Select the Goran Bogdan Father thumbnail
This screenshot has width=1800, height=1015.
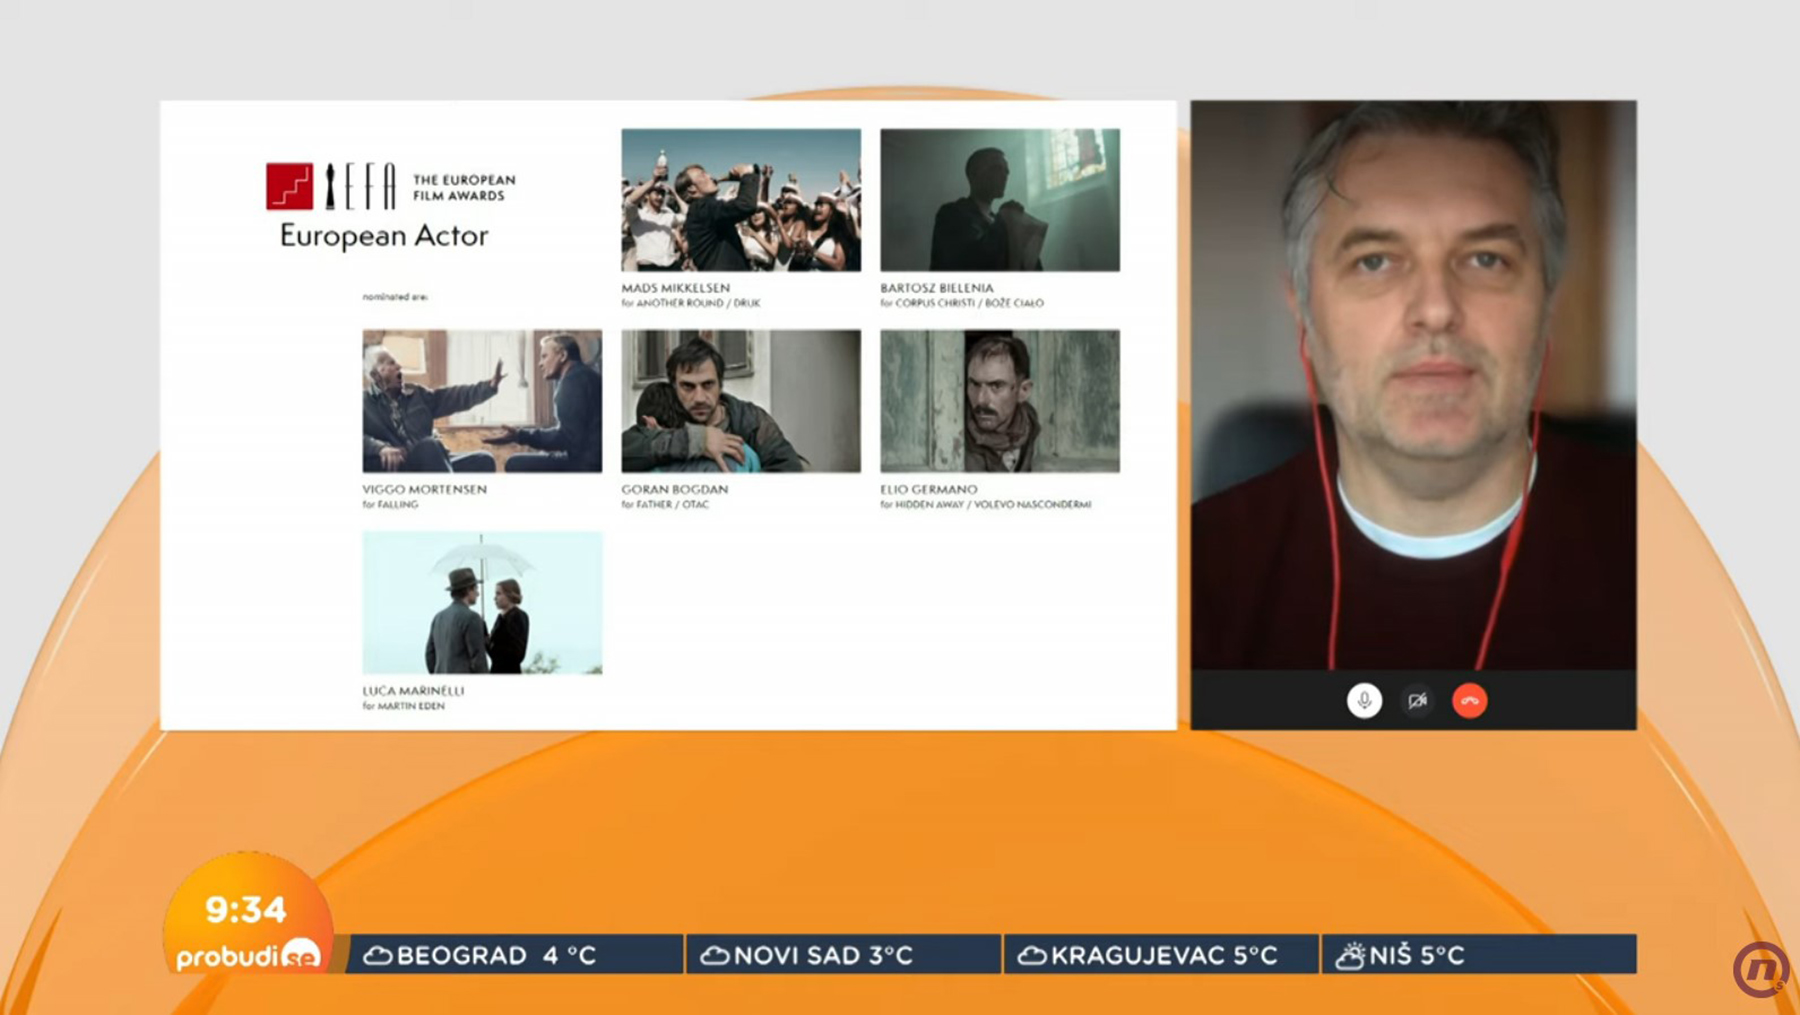741,401
